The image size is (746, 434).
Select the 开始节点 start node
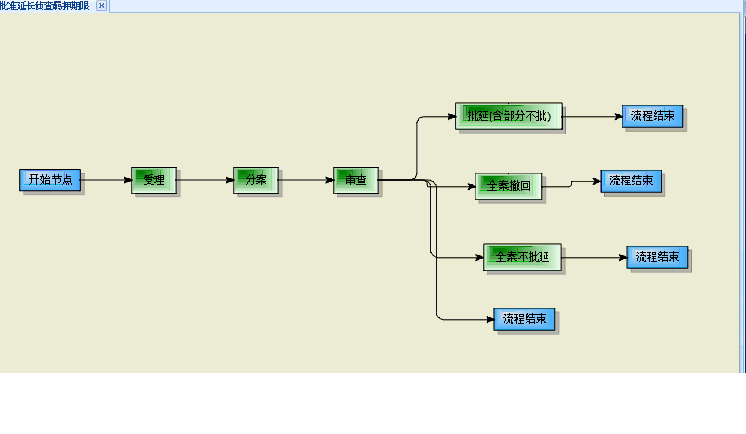tap(50, 180)
